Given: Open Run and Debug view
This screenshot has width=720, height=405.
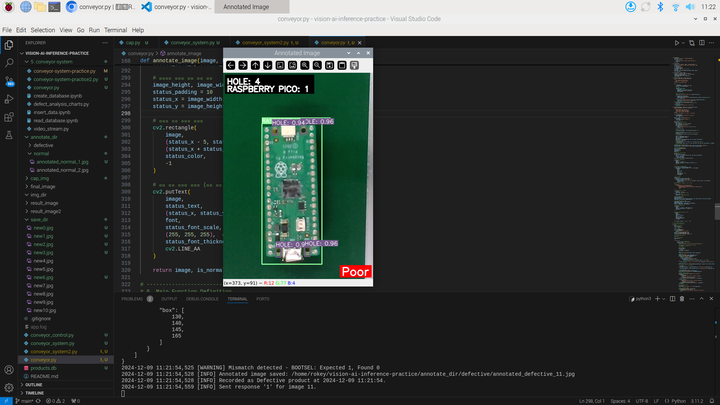Looking at the screenshot, I should point(9,99).
